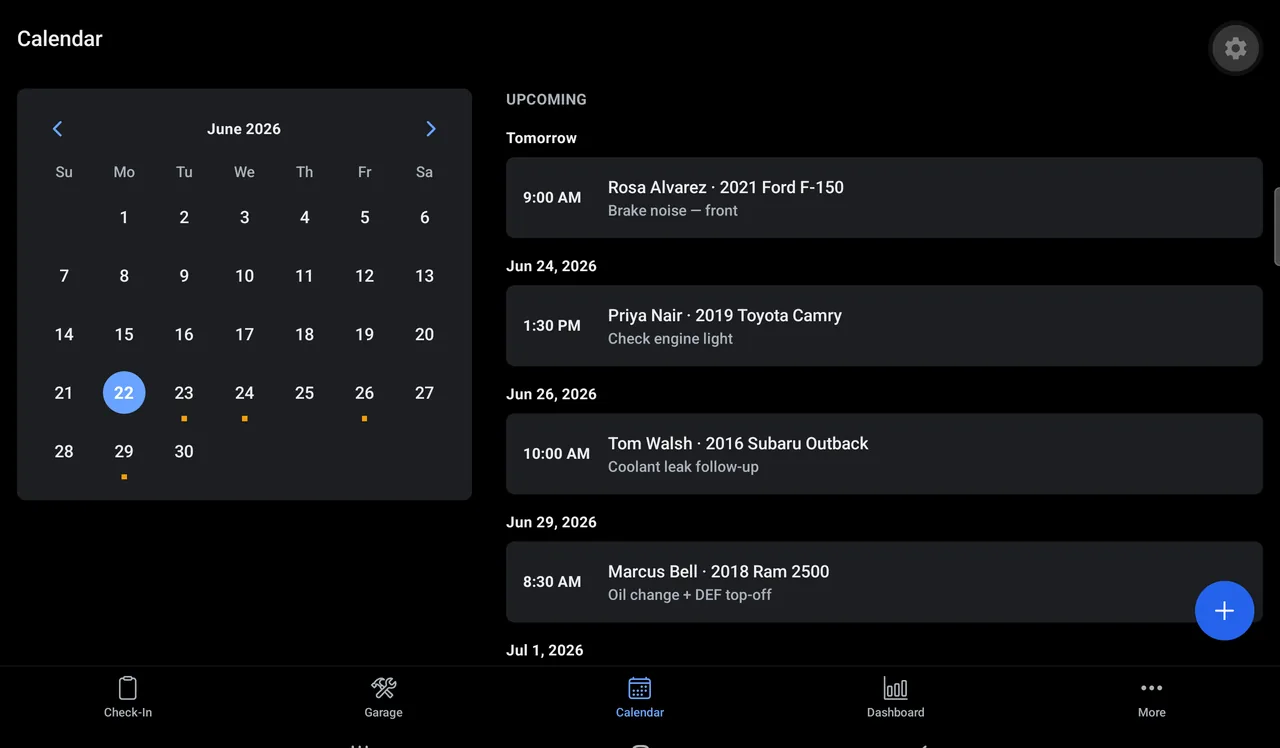Select June 17 on the calendar

coord(244,335)
